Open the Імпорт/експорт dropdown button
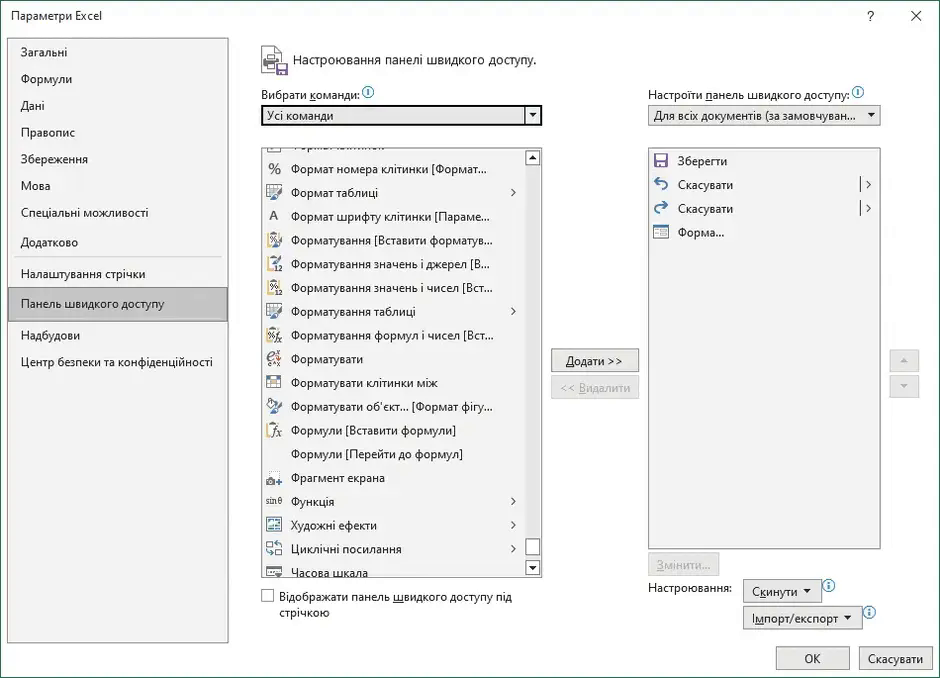Image resolution: width=940 pixels, height=678 pixels. [x=802, y=618]
